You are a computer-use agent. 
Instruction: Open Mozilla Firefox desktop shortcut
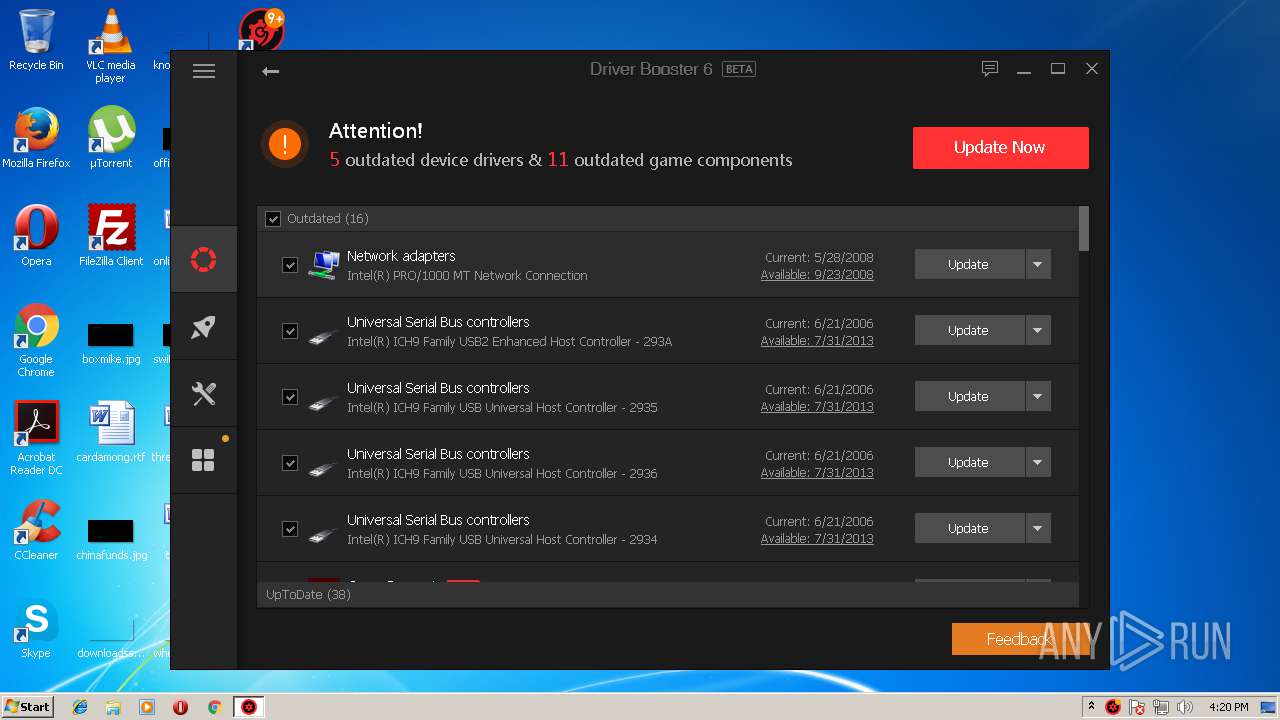36,138
